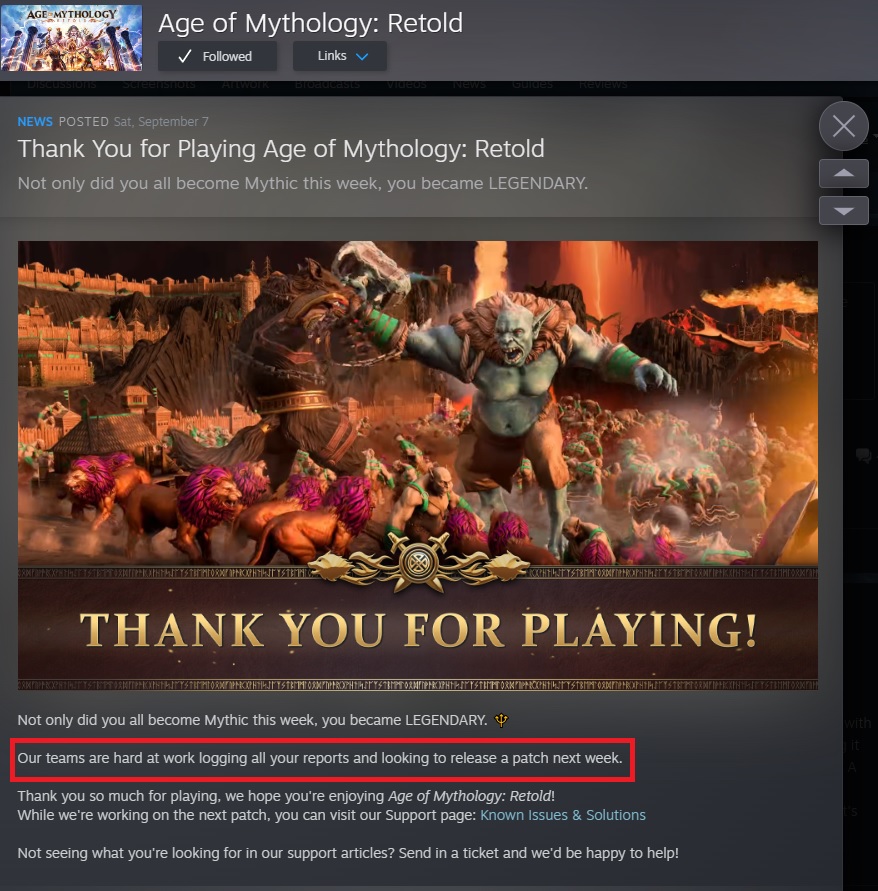The image size is (878, 891).
Task: Click the golden trident emoji icon
Action: (x=501, y=720)
